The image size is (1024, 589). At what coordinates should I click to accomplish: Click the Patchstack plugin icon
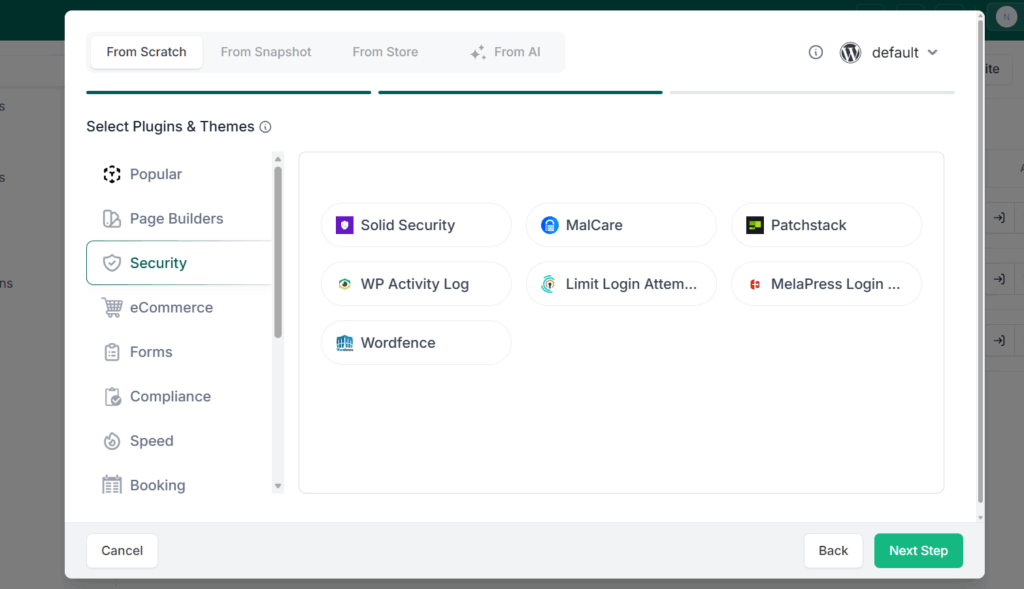pos(755,225)
